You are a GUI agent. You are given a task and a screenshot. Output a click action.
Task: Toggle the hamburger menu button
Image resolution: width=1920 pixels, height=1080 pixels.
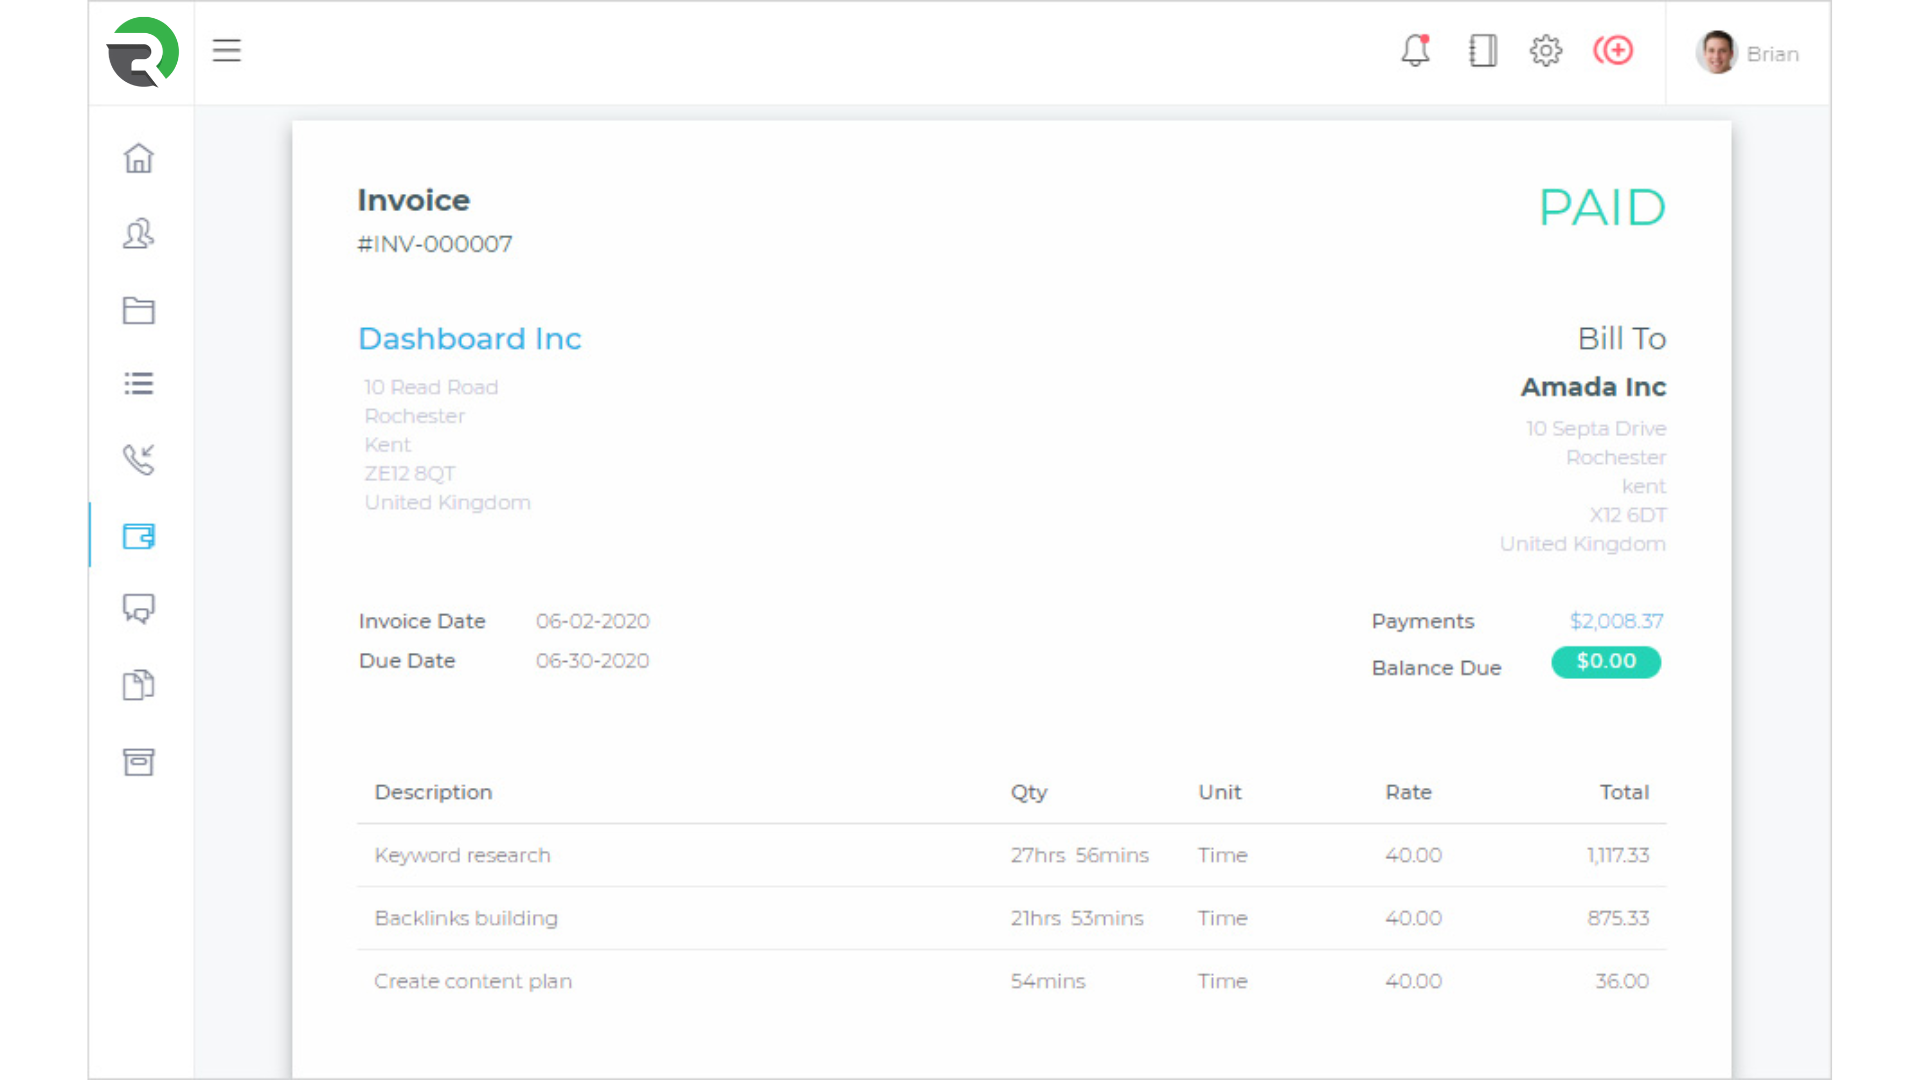[x=227, y=50]
